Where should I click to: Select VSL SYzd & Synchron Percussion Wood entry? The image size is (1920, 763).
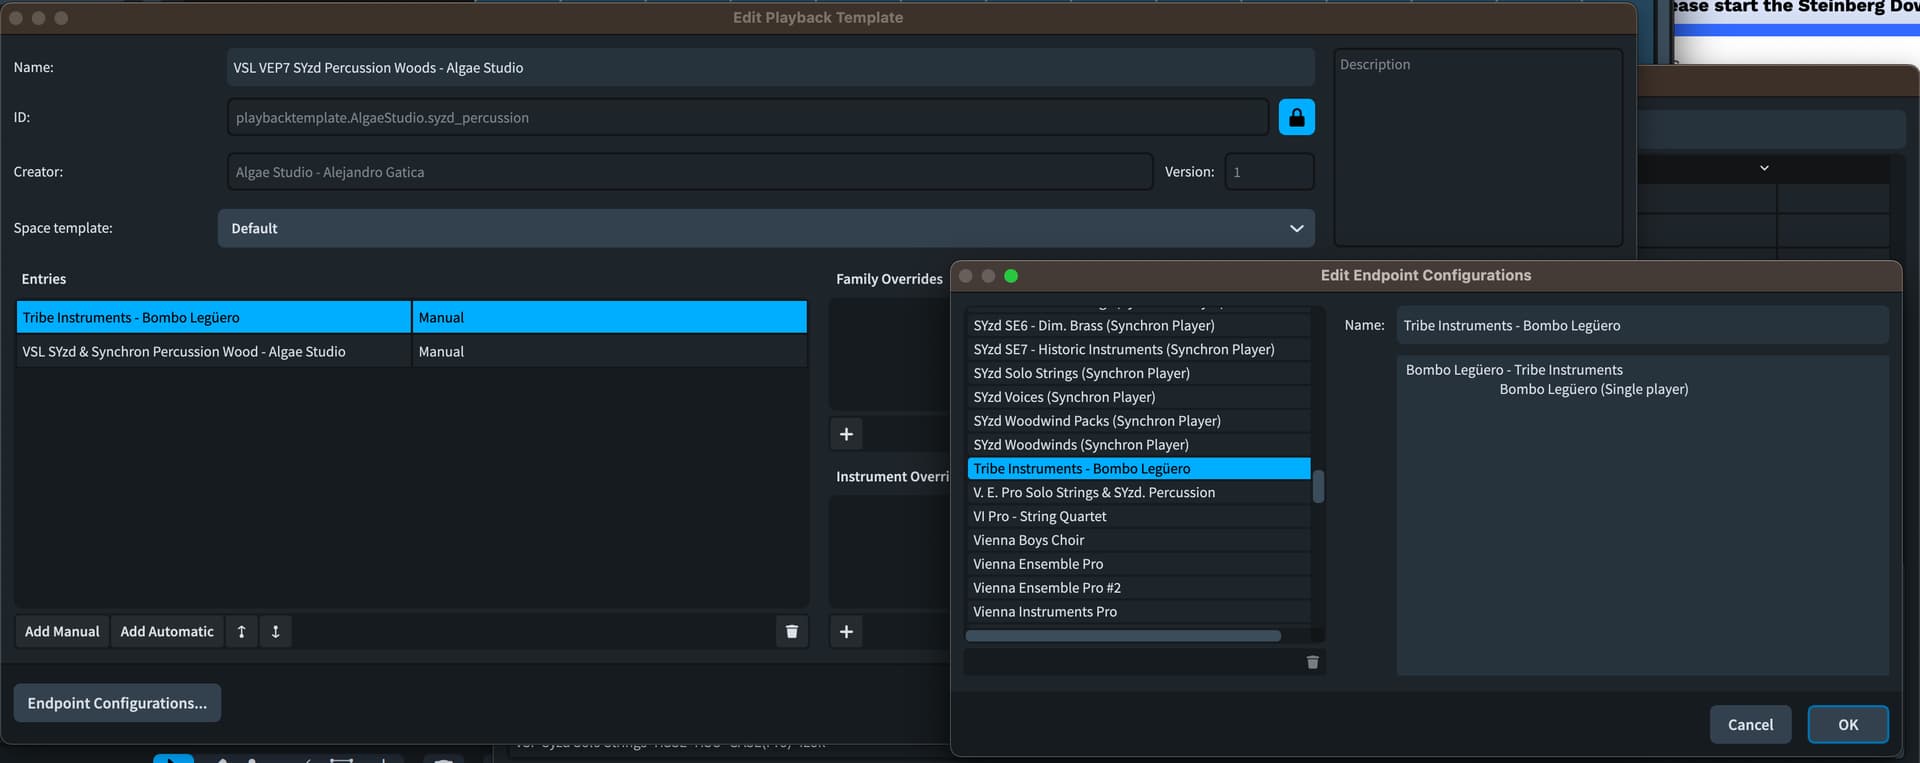[213, 351]
